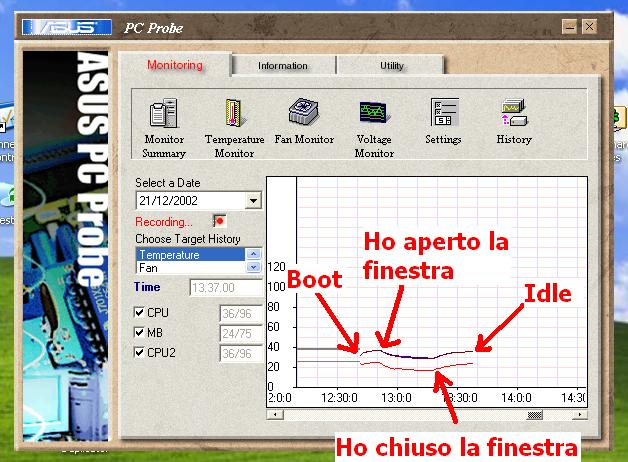Click the Recording... label

click(164, 222)
